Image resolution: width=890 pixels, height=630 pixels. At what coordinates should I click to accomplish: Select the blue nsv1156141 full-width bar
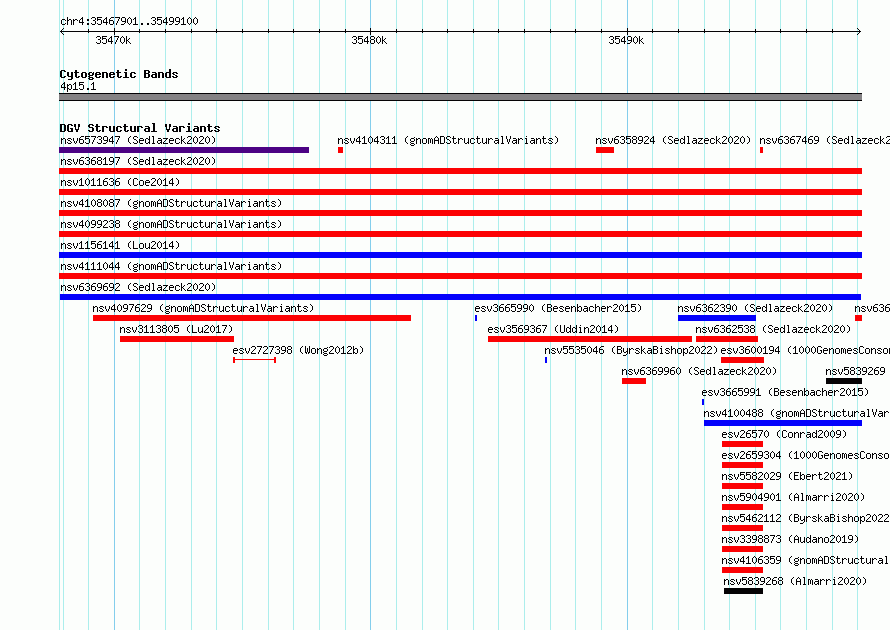[x=460, y=255]
